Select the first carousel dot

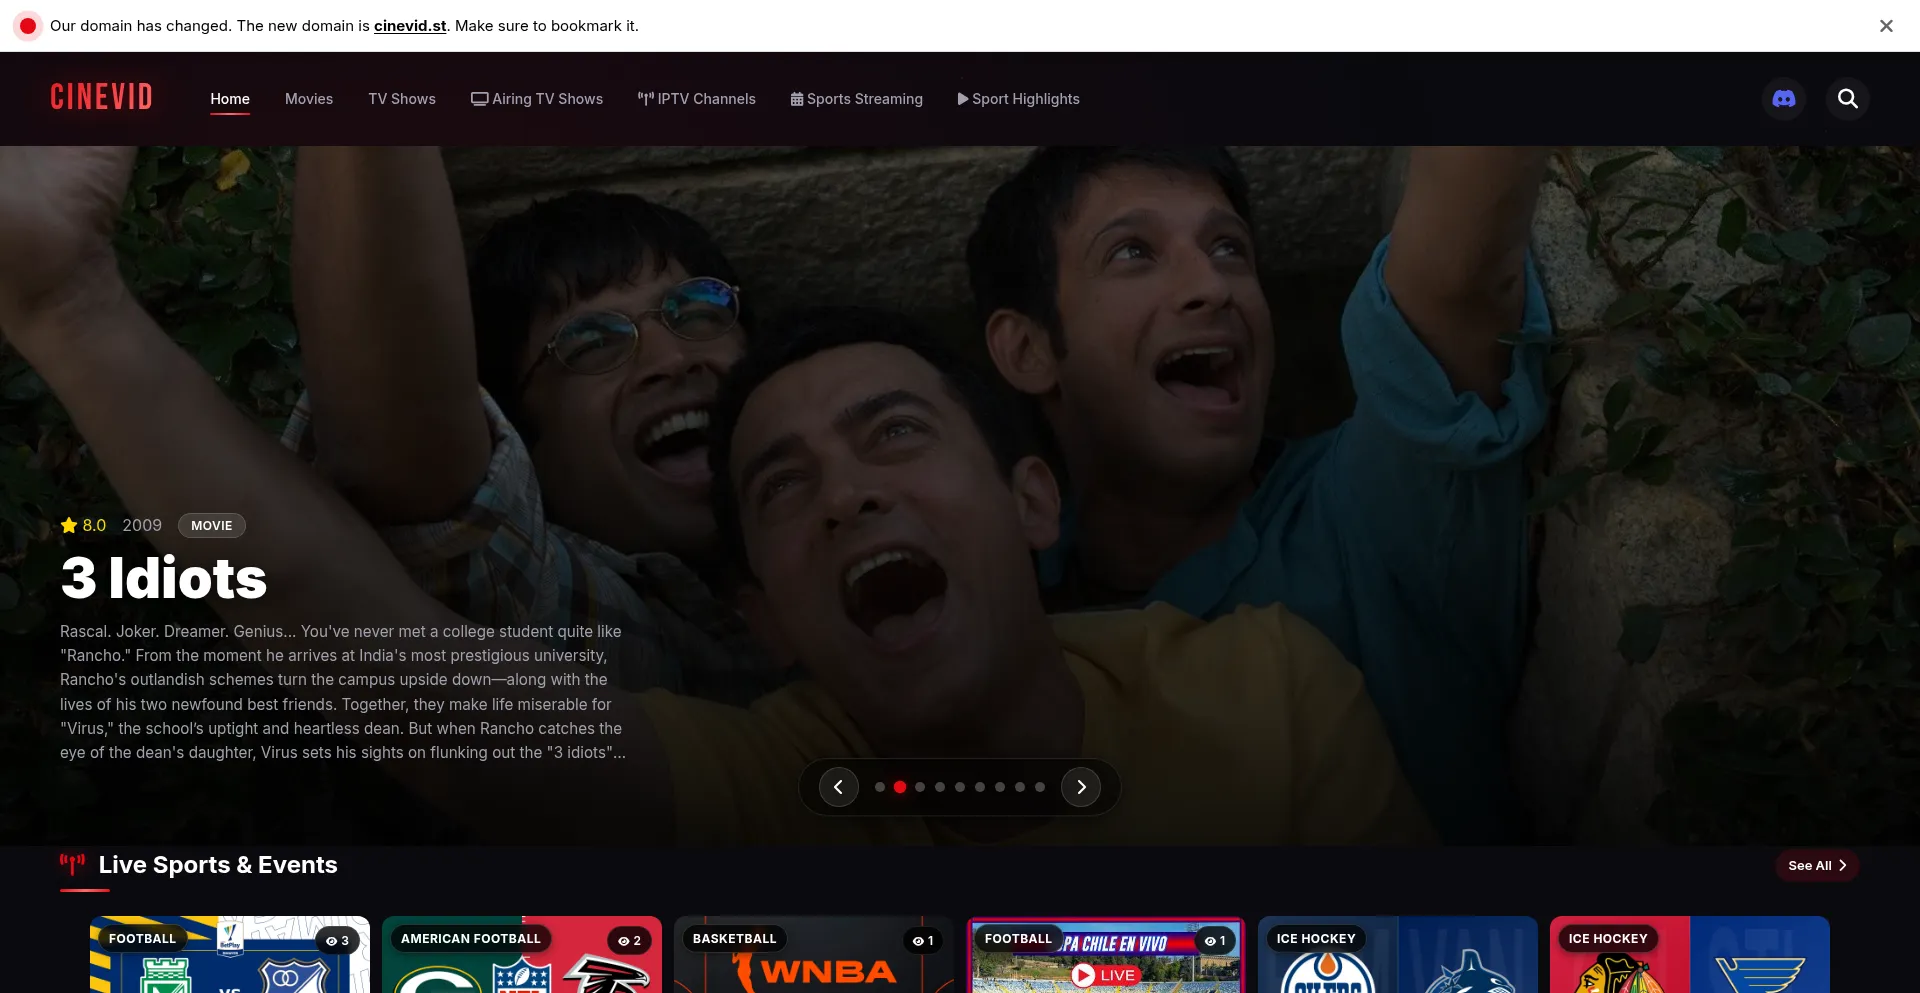(880, 787)
